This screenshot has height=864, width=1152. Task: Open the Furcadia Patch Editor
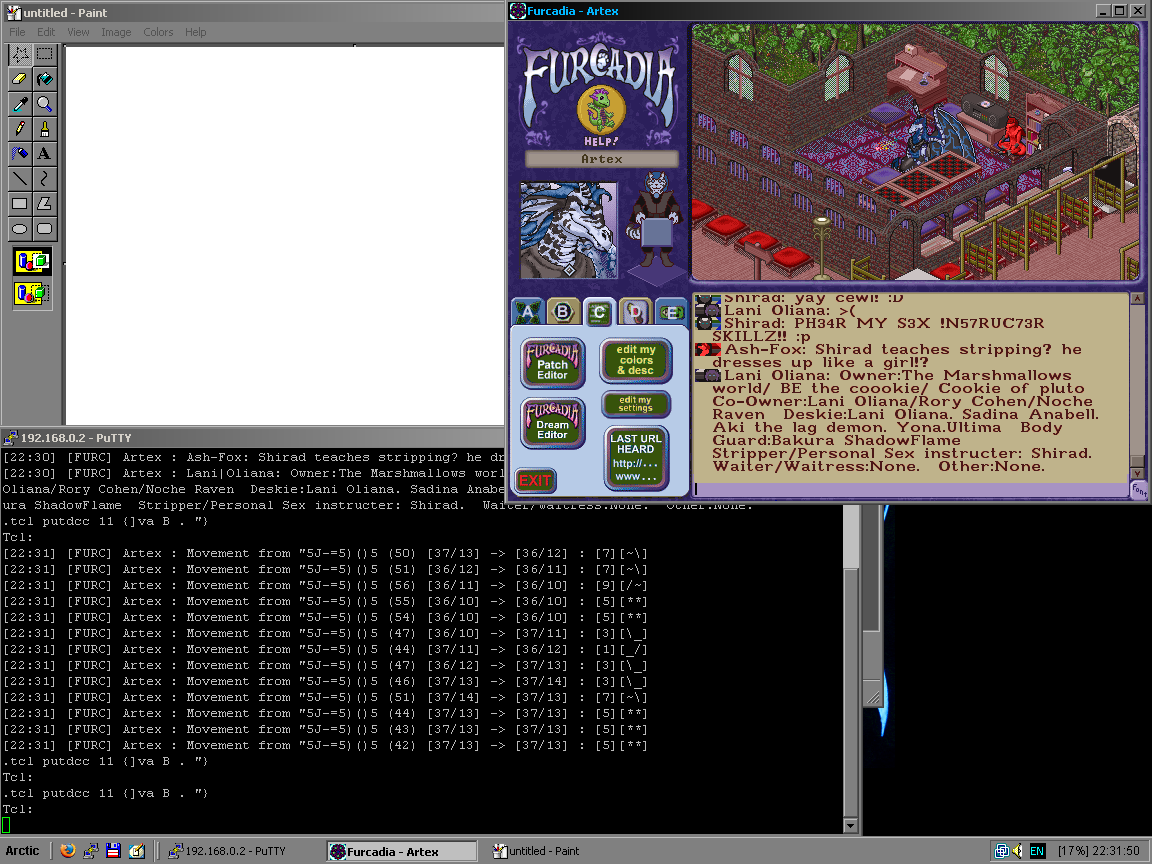552,362
